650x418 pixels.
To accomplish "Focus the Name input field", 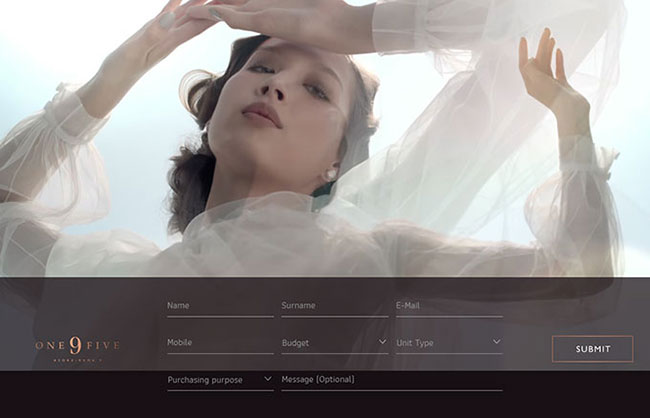I will pos(220,306).
